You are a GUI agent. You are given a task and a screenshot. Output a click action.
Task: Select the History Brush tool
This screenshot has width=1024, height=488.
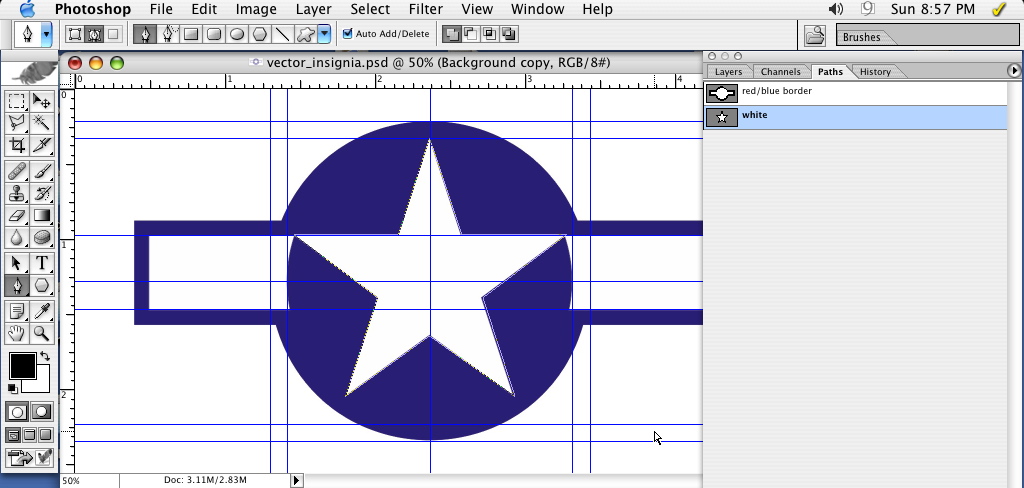click(42, 193)
